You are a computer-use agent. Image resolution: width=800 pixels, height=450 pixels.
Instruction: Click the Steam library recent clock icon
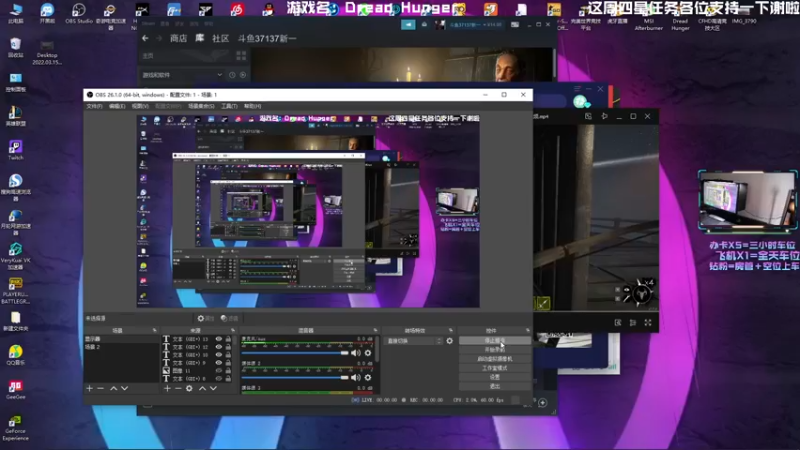[x=232, y=75]
